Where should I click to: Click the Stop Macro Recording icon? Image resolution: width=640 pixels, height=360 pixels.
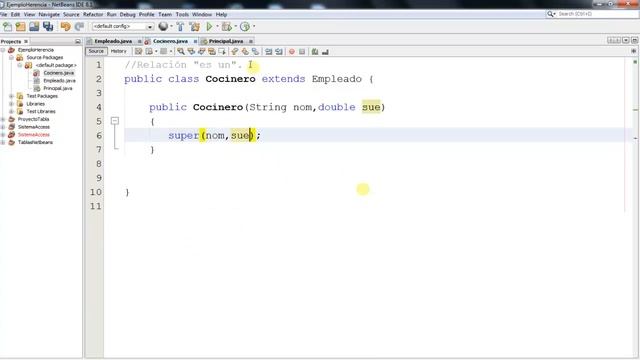(x=302, y=51)
